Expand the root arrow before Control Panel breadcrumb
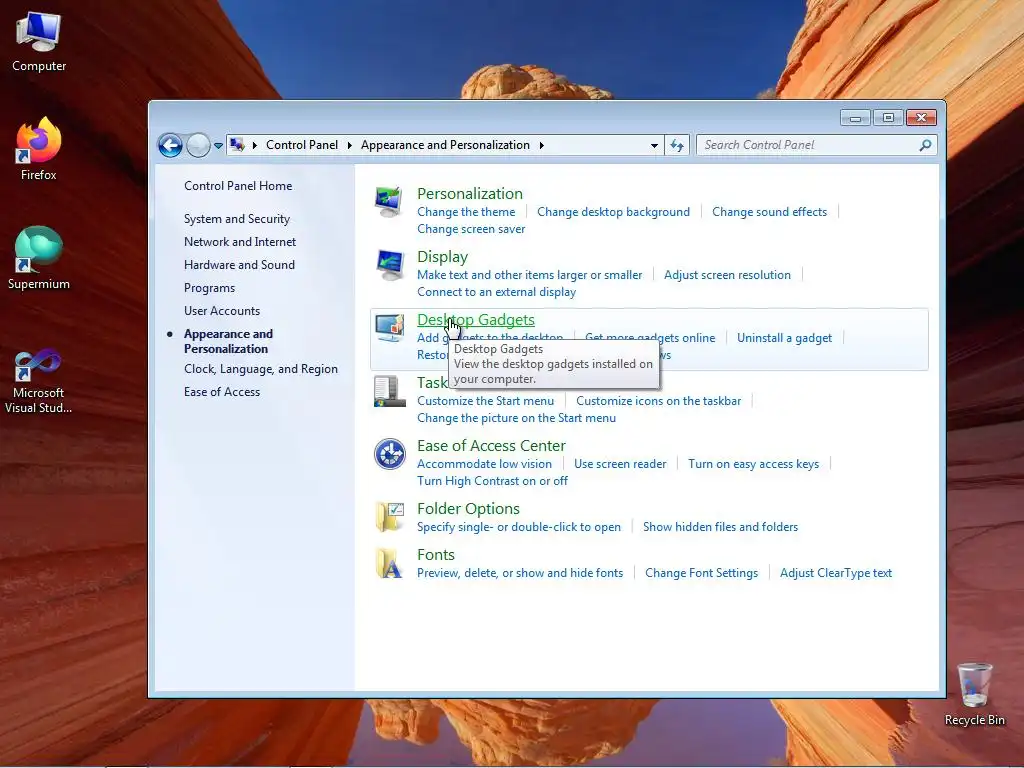This screenshot has width=1024, height=768. (255, 145)
